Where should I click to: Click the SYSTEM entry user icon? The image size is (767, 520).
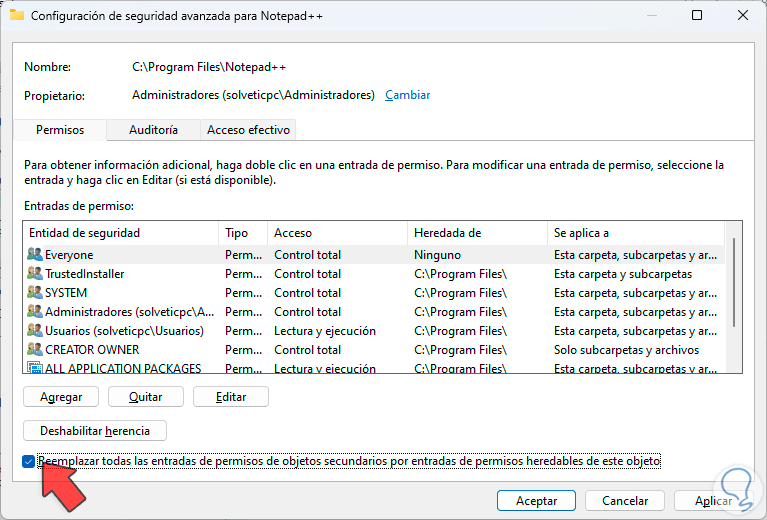coord(35,293)
